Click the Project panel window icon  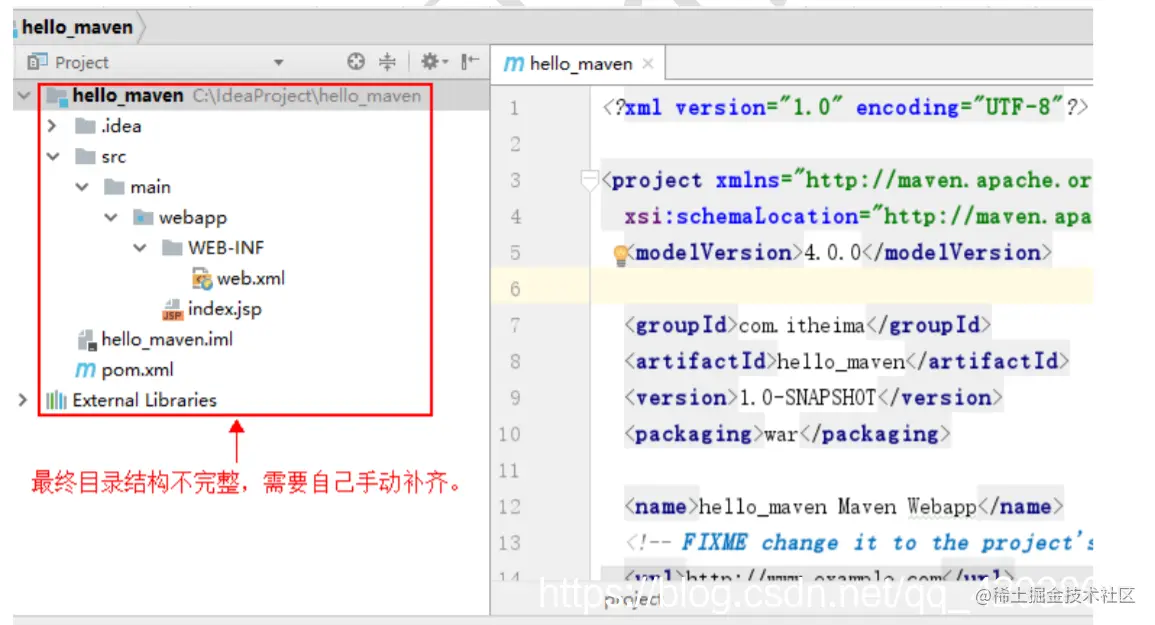(x=37, y=62)
